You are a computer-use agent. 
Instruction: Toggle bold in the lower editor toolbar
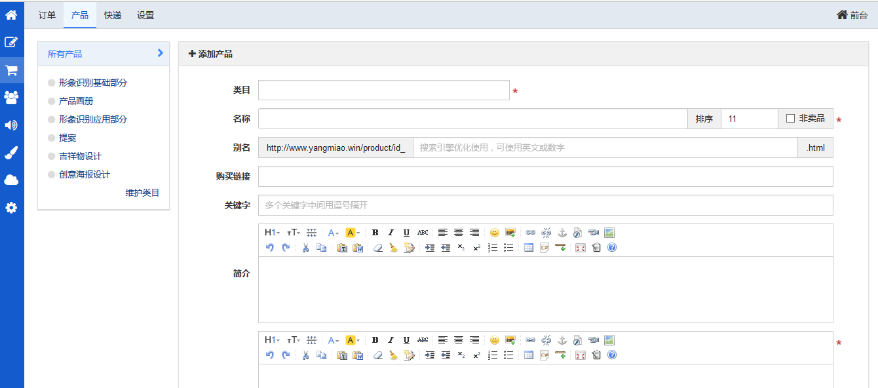point(375,340)
